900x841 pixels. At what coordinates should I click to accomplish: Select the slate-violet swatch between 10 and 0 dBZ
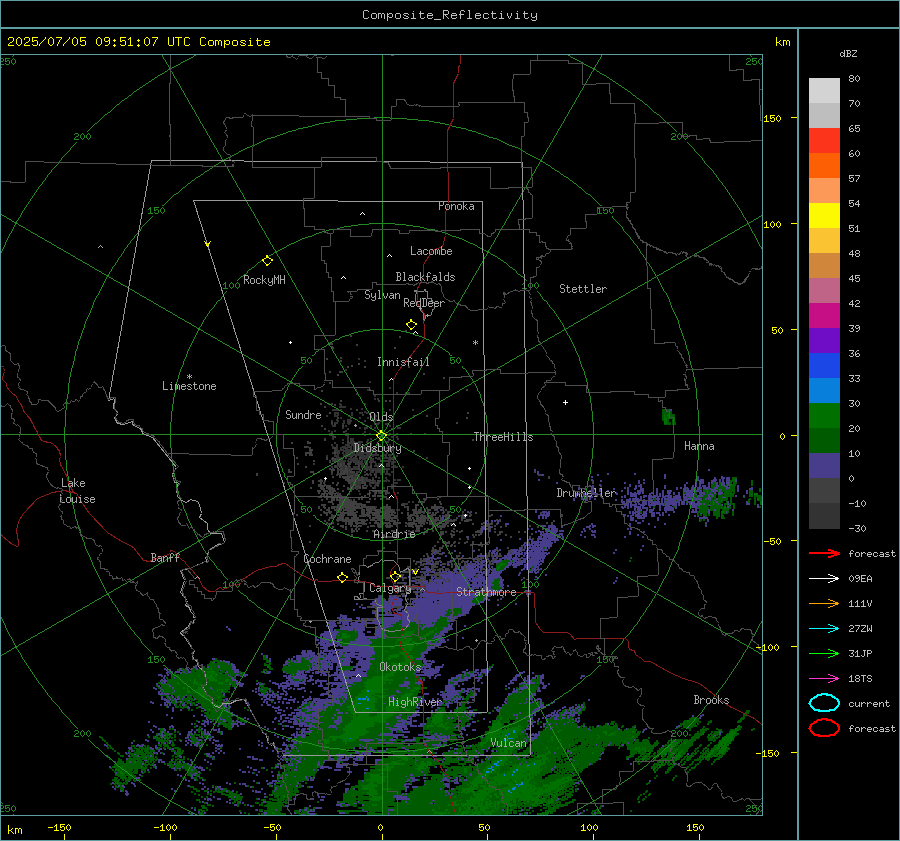pyautogui.click(x=824, y=465)
